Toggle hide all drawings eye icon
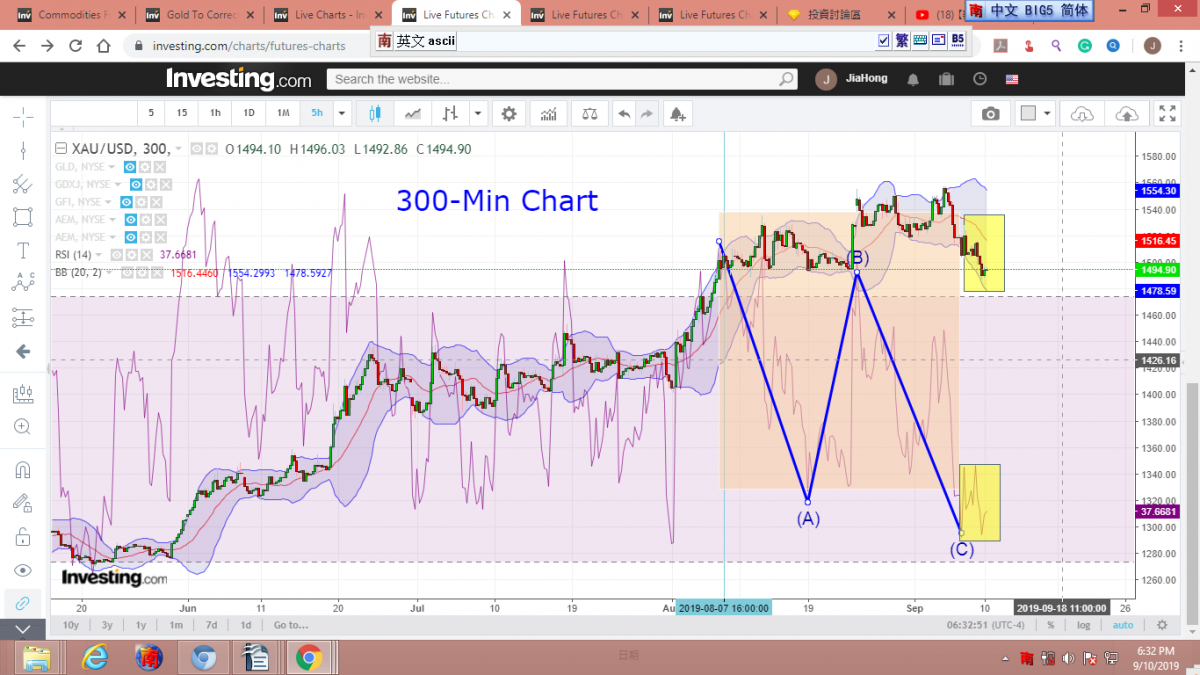 (x=23, y=570)
